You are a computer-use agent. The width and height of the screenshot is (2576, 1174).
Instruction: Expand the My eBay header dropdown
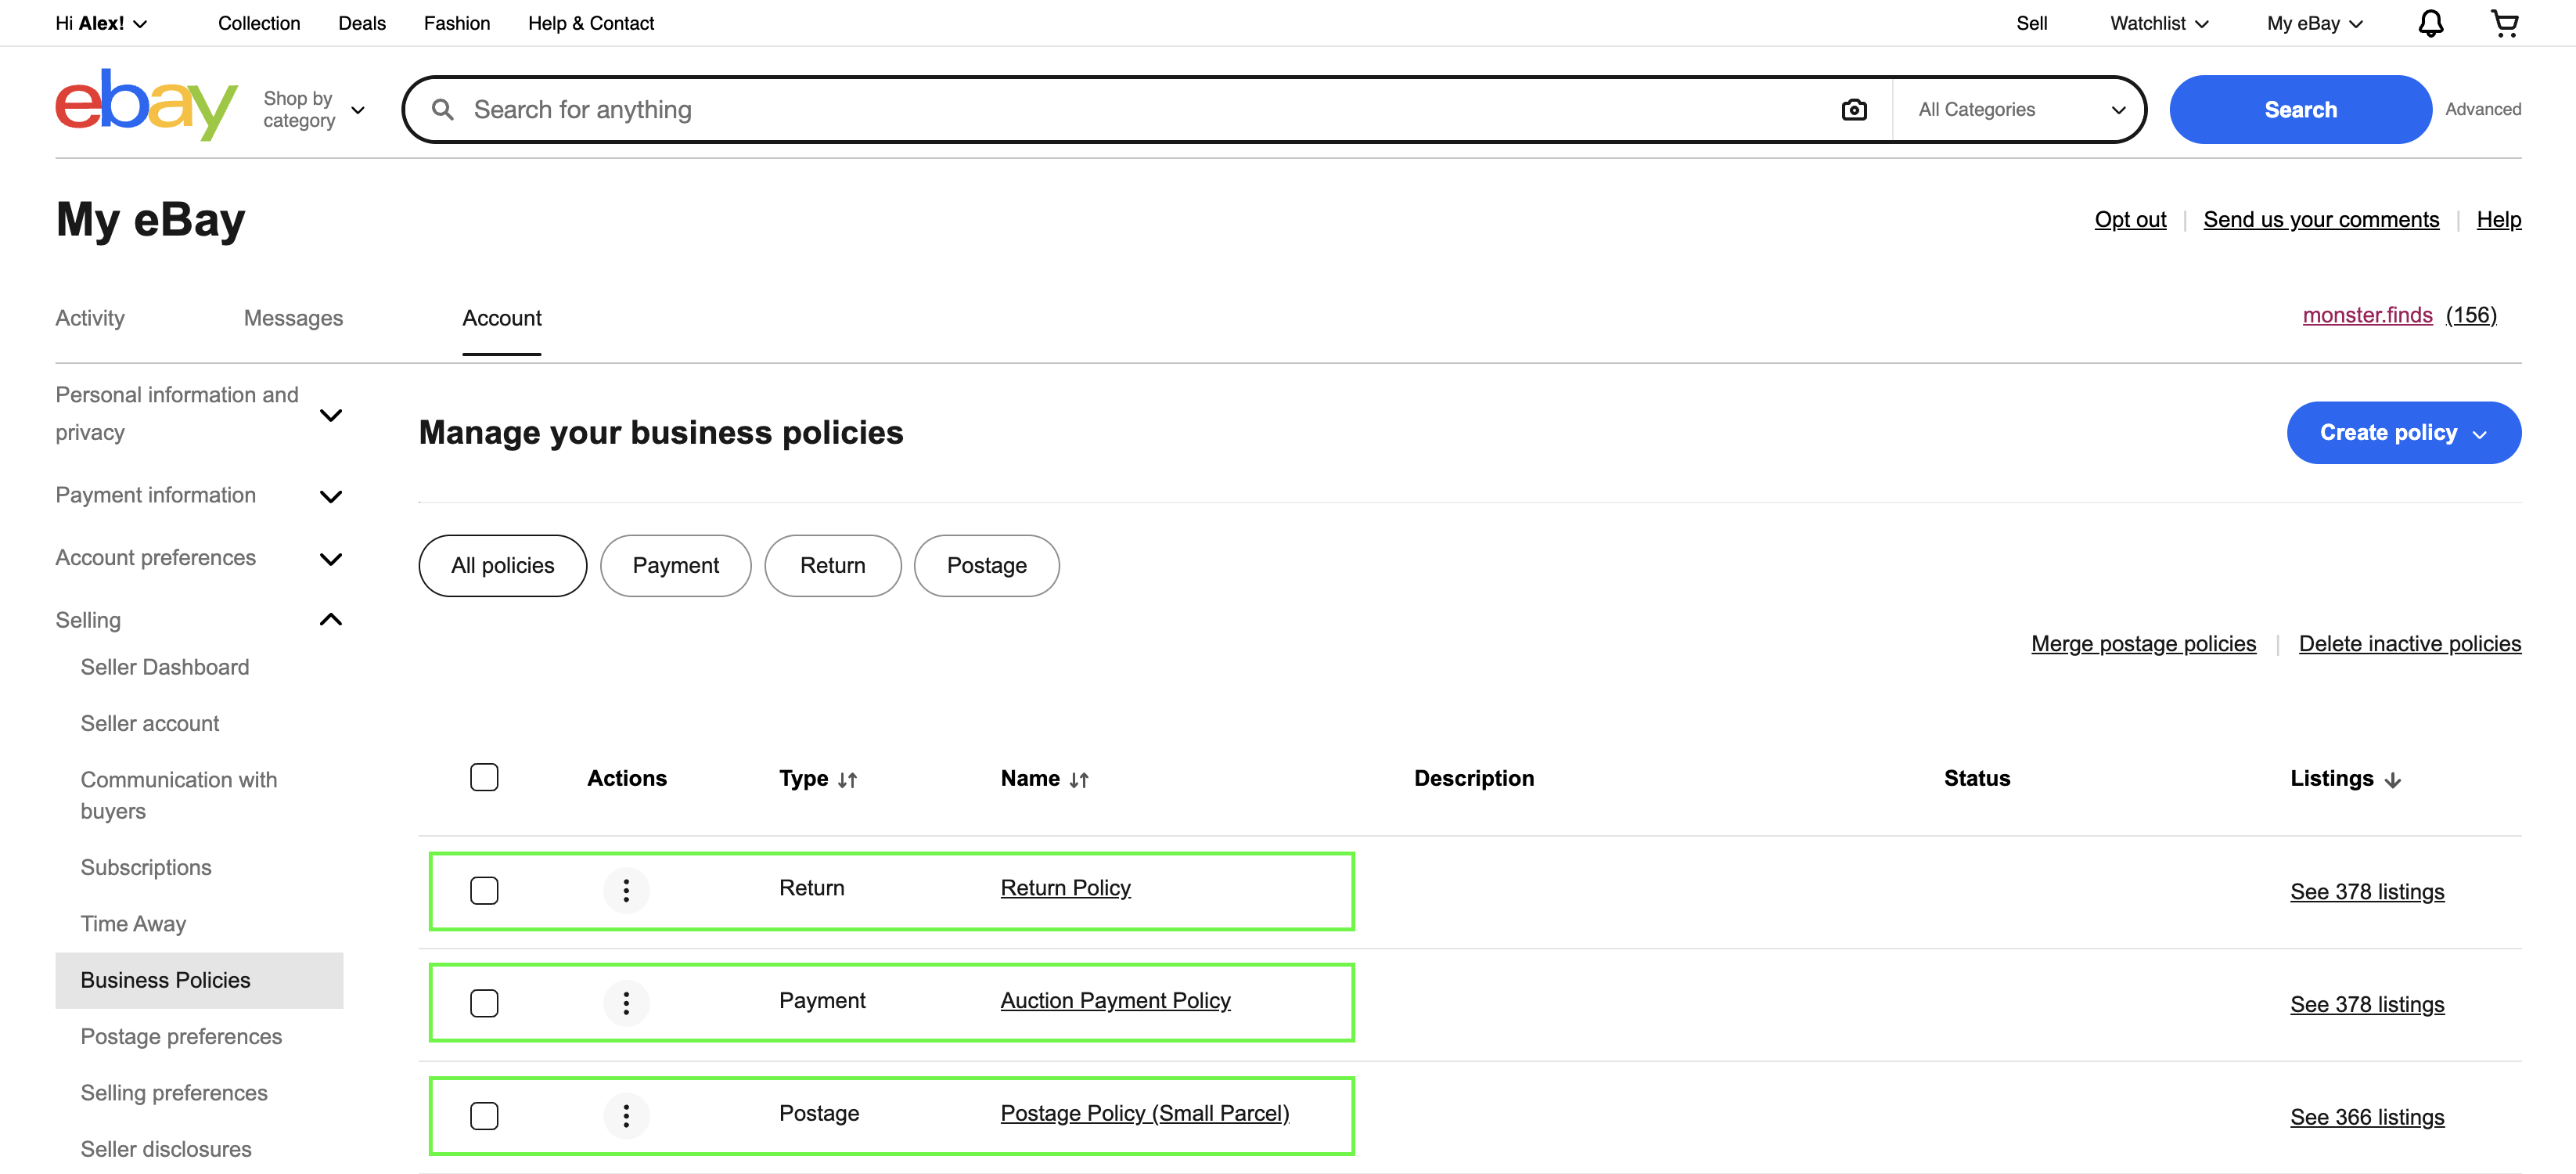point(2315,23)
